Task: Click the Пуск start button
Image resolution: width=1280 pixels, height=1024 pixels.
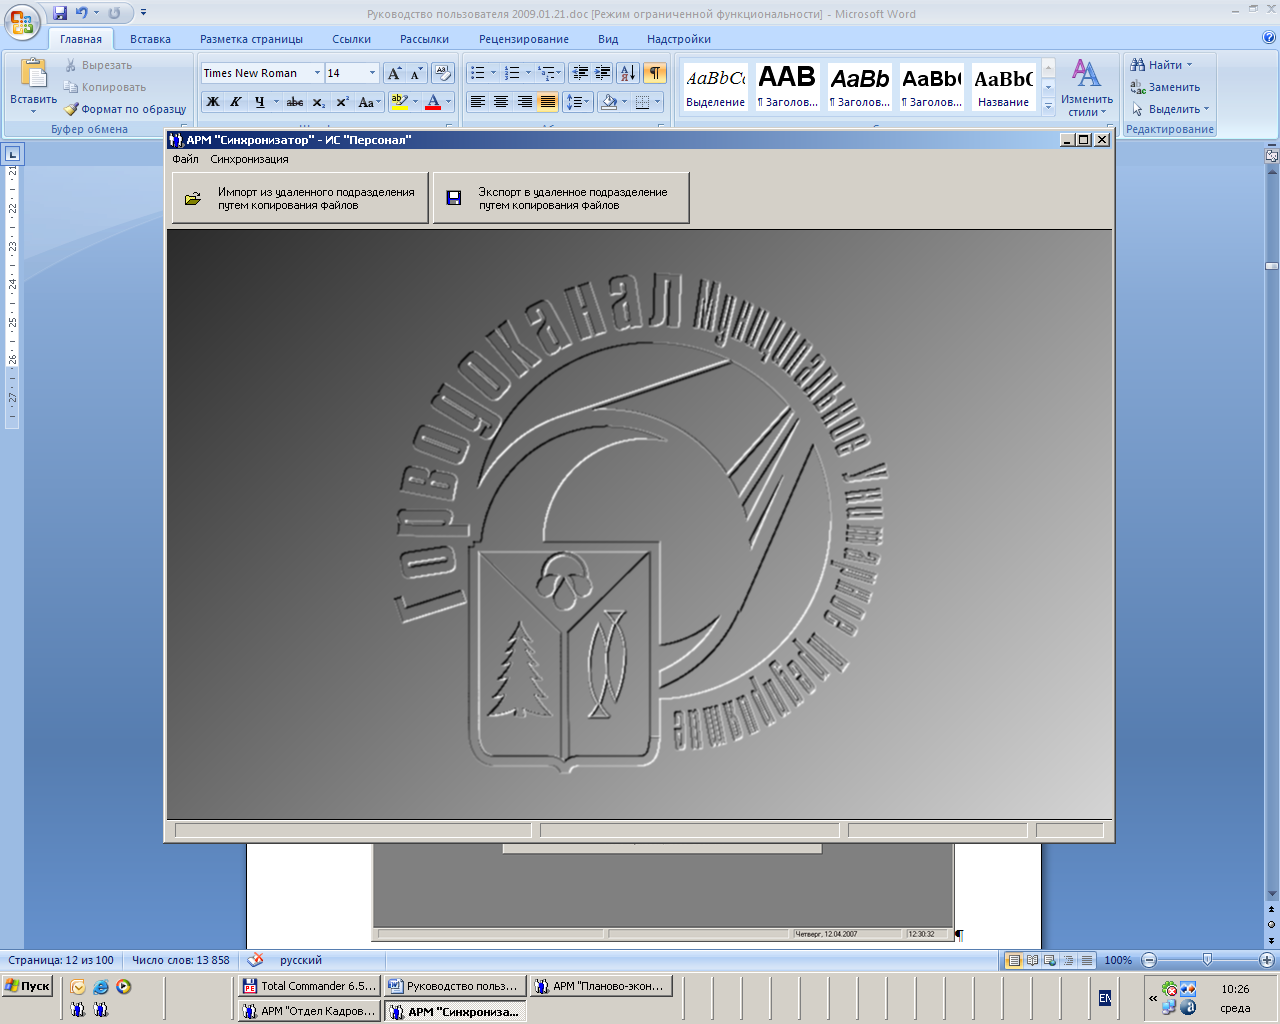Action: coord(27,986)
